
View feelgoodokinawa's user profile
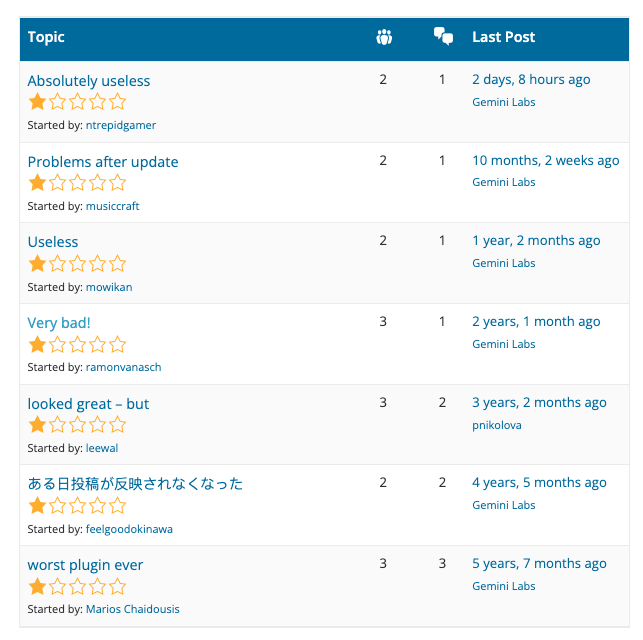(x=129, y=529)
